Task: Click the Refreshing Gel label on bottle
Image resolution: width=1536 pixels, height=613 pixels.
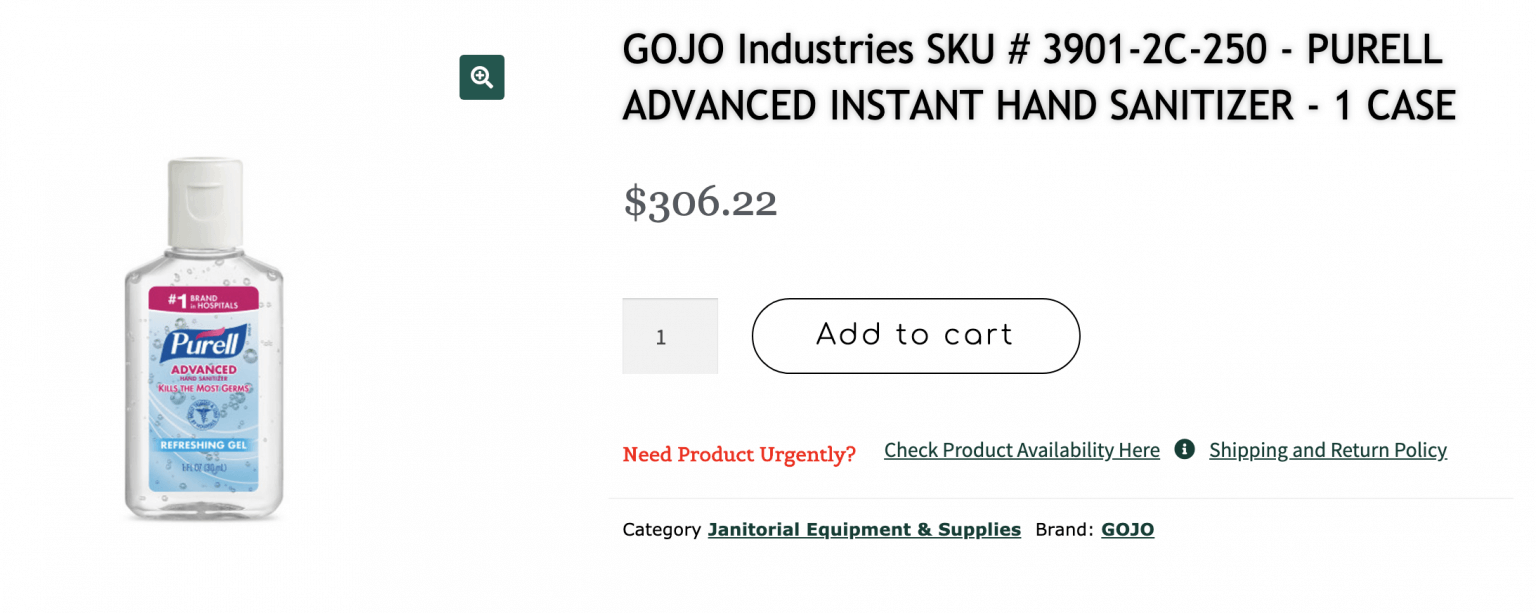Action: (x=204, y=444)
